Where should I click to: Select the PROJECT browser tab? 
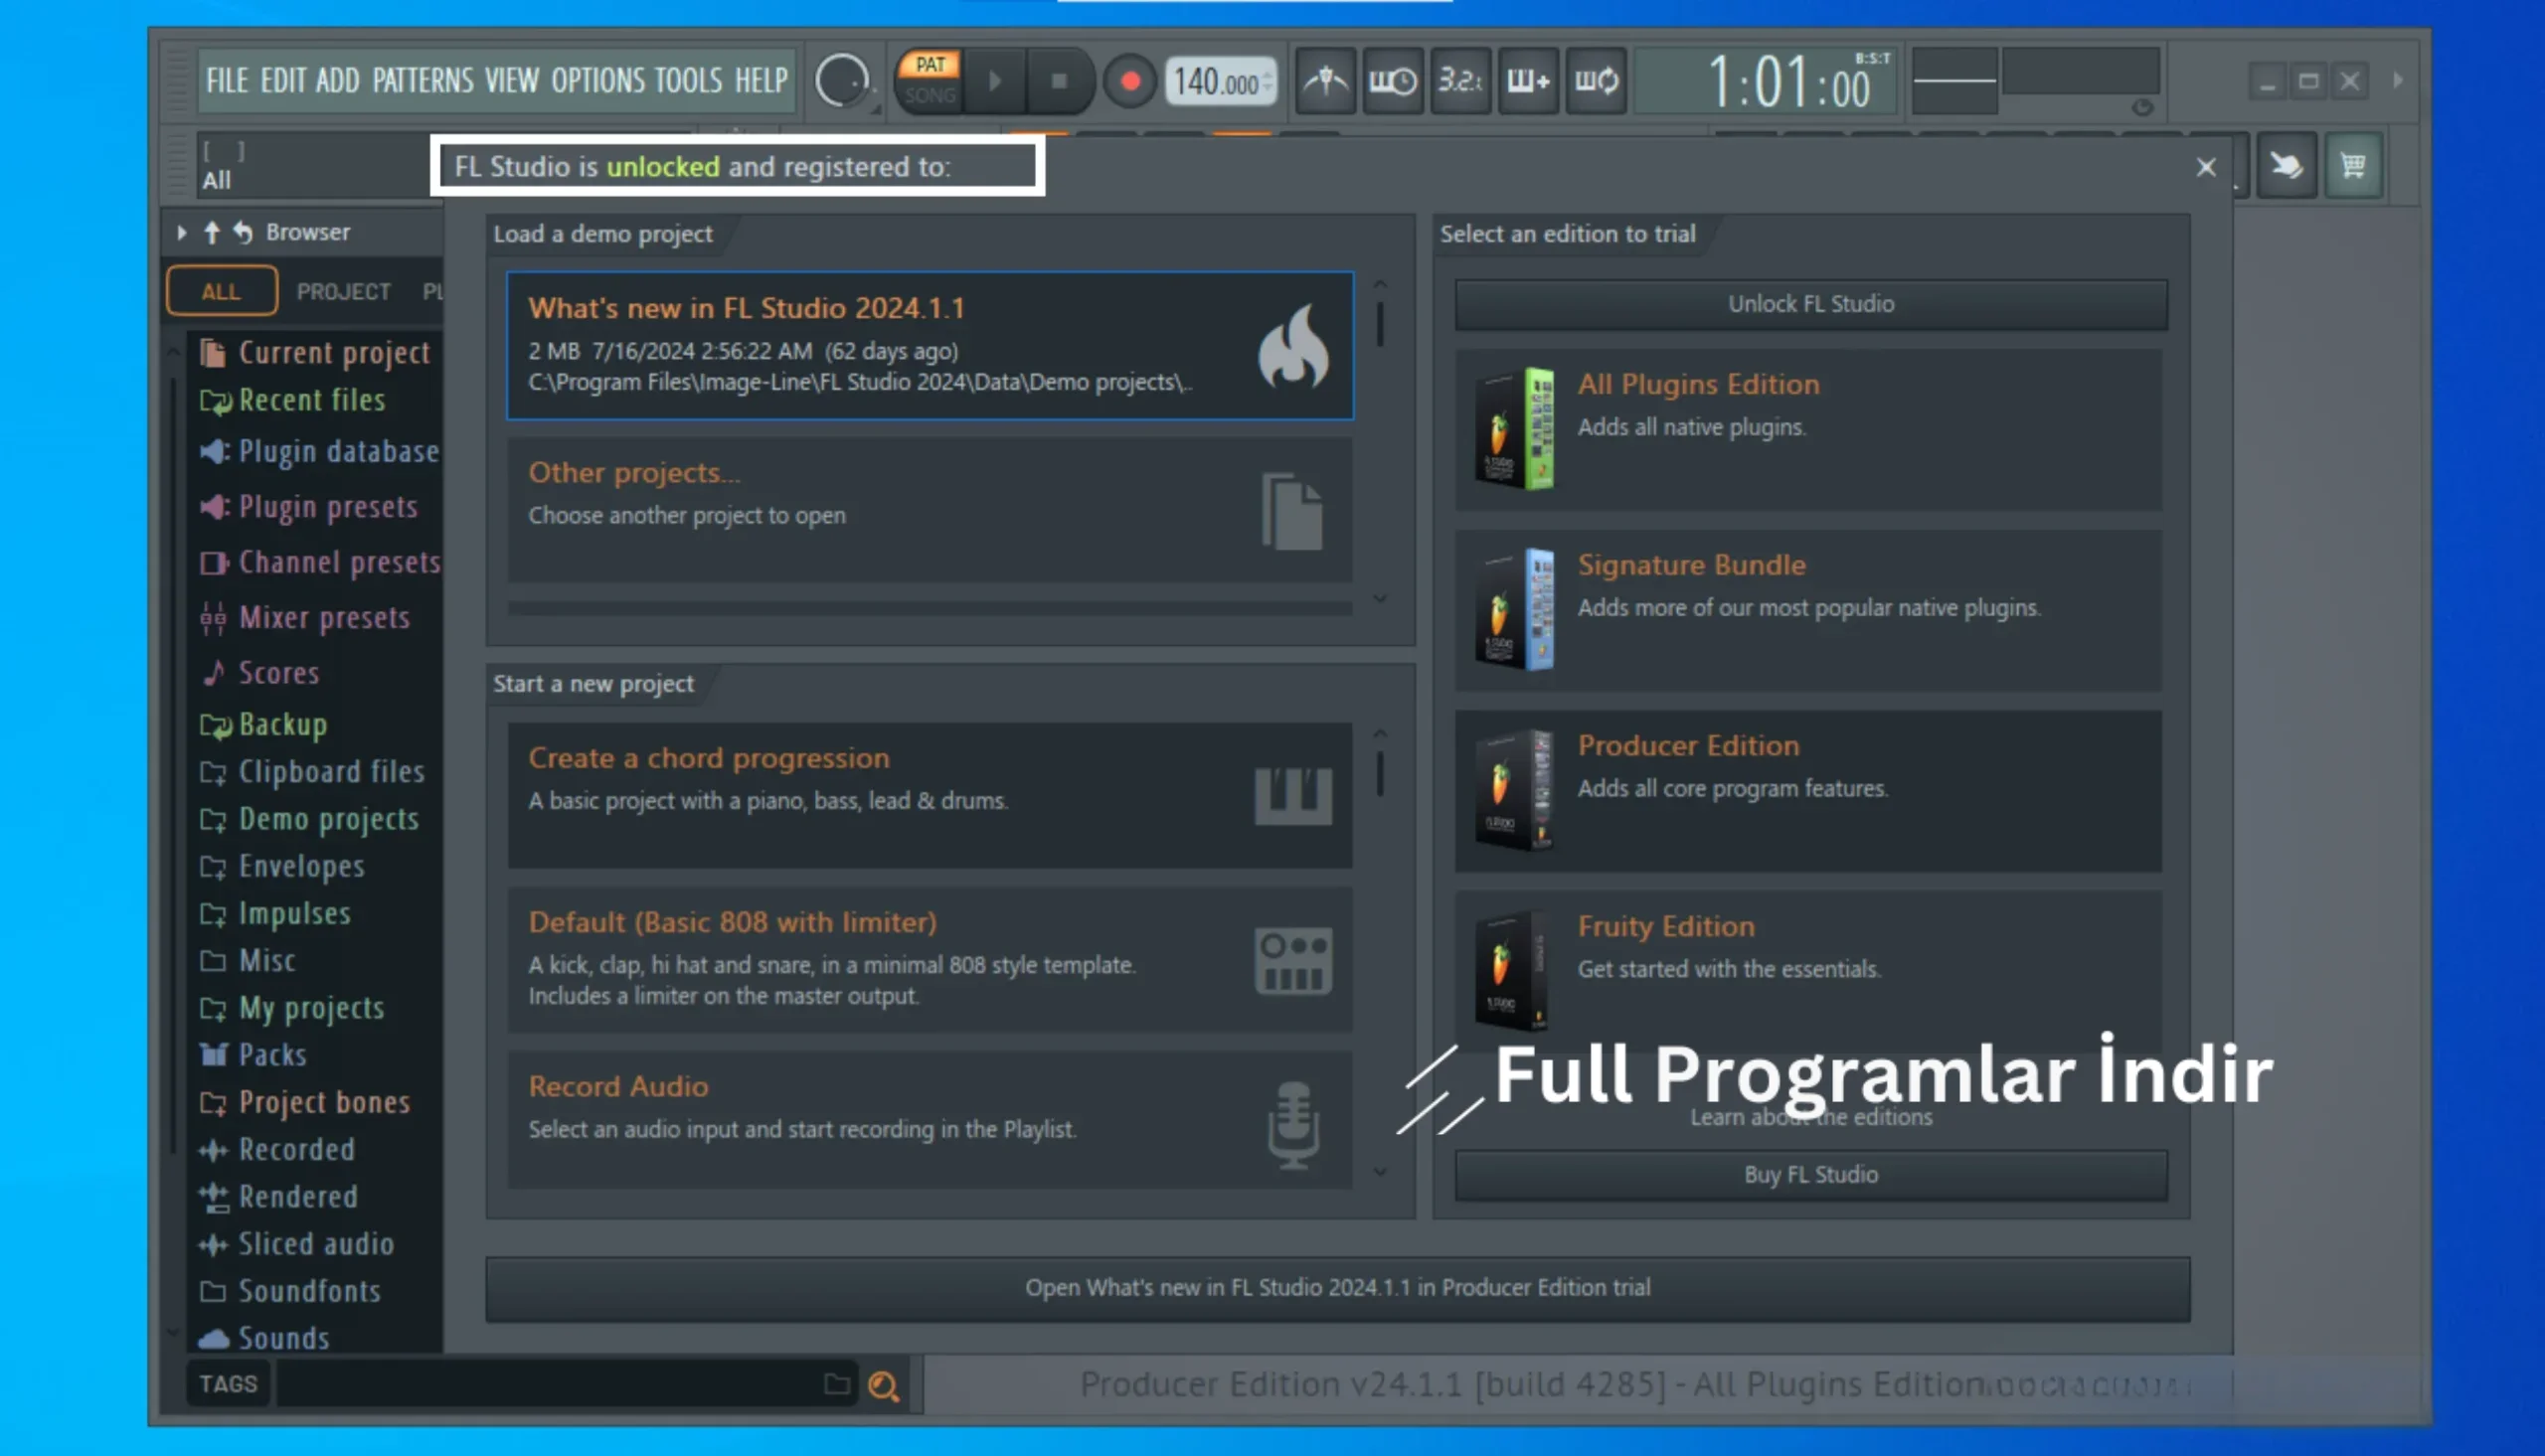[343, 291]
